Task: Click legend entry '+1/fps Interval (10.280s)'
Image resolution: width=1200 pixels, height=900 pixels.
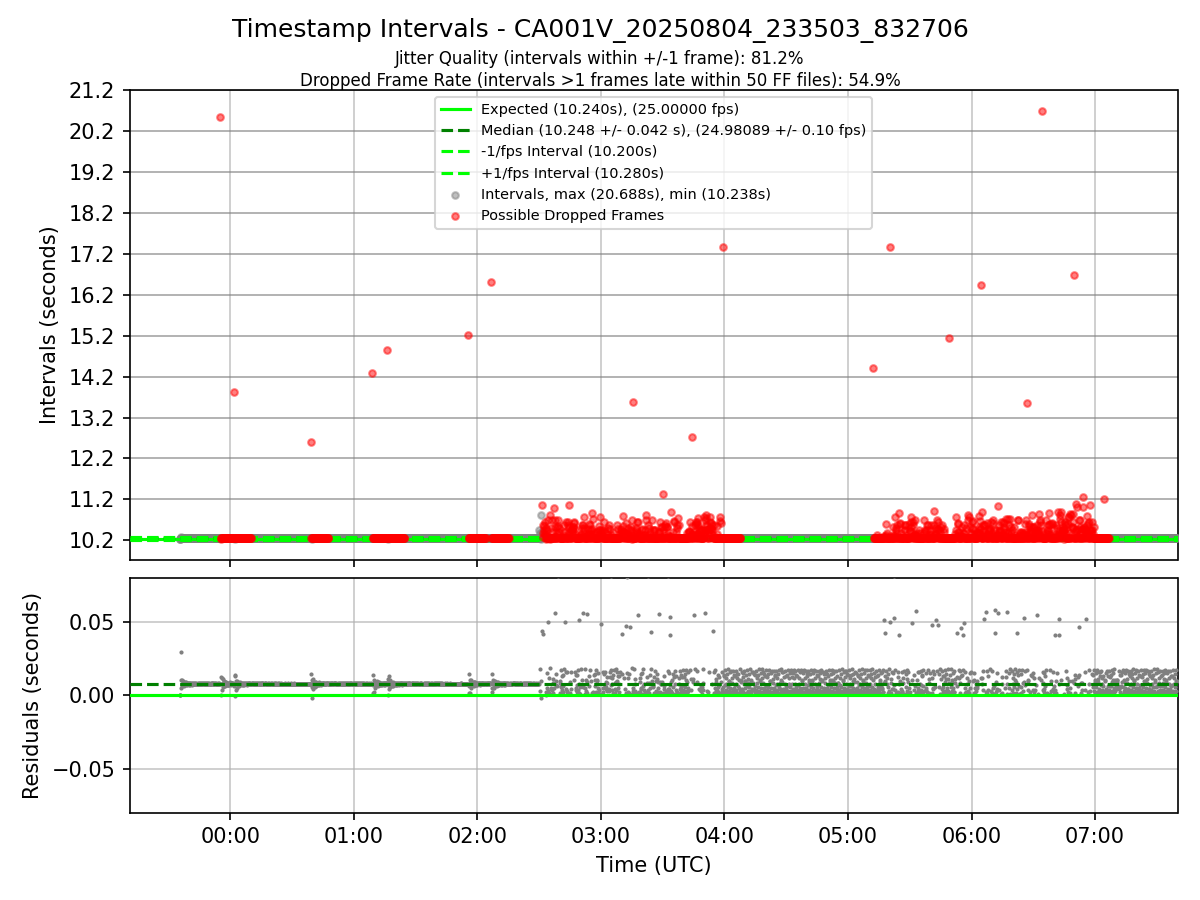Action: coord(571,173)
